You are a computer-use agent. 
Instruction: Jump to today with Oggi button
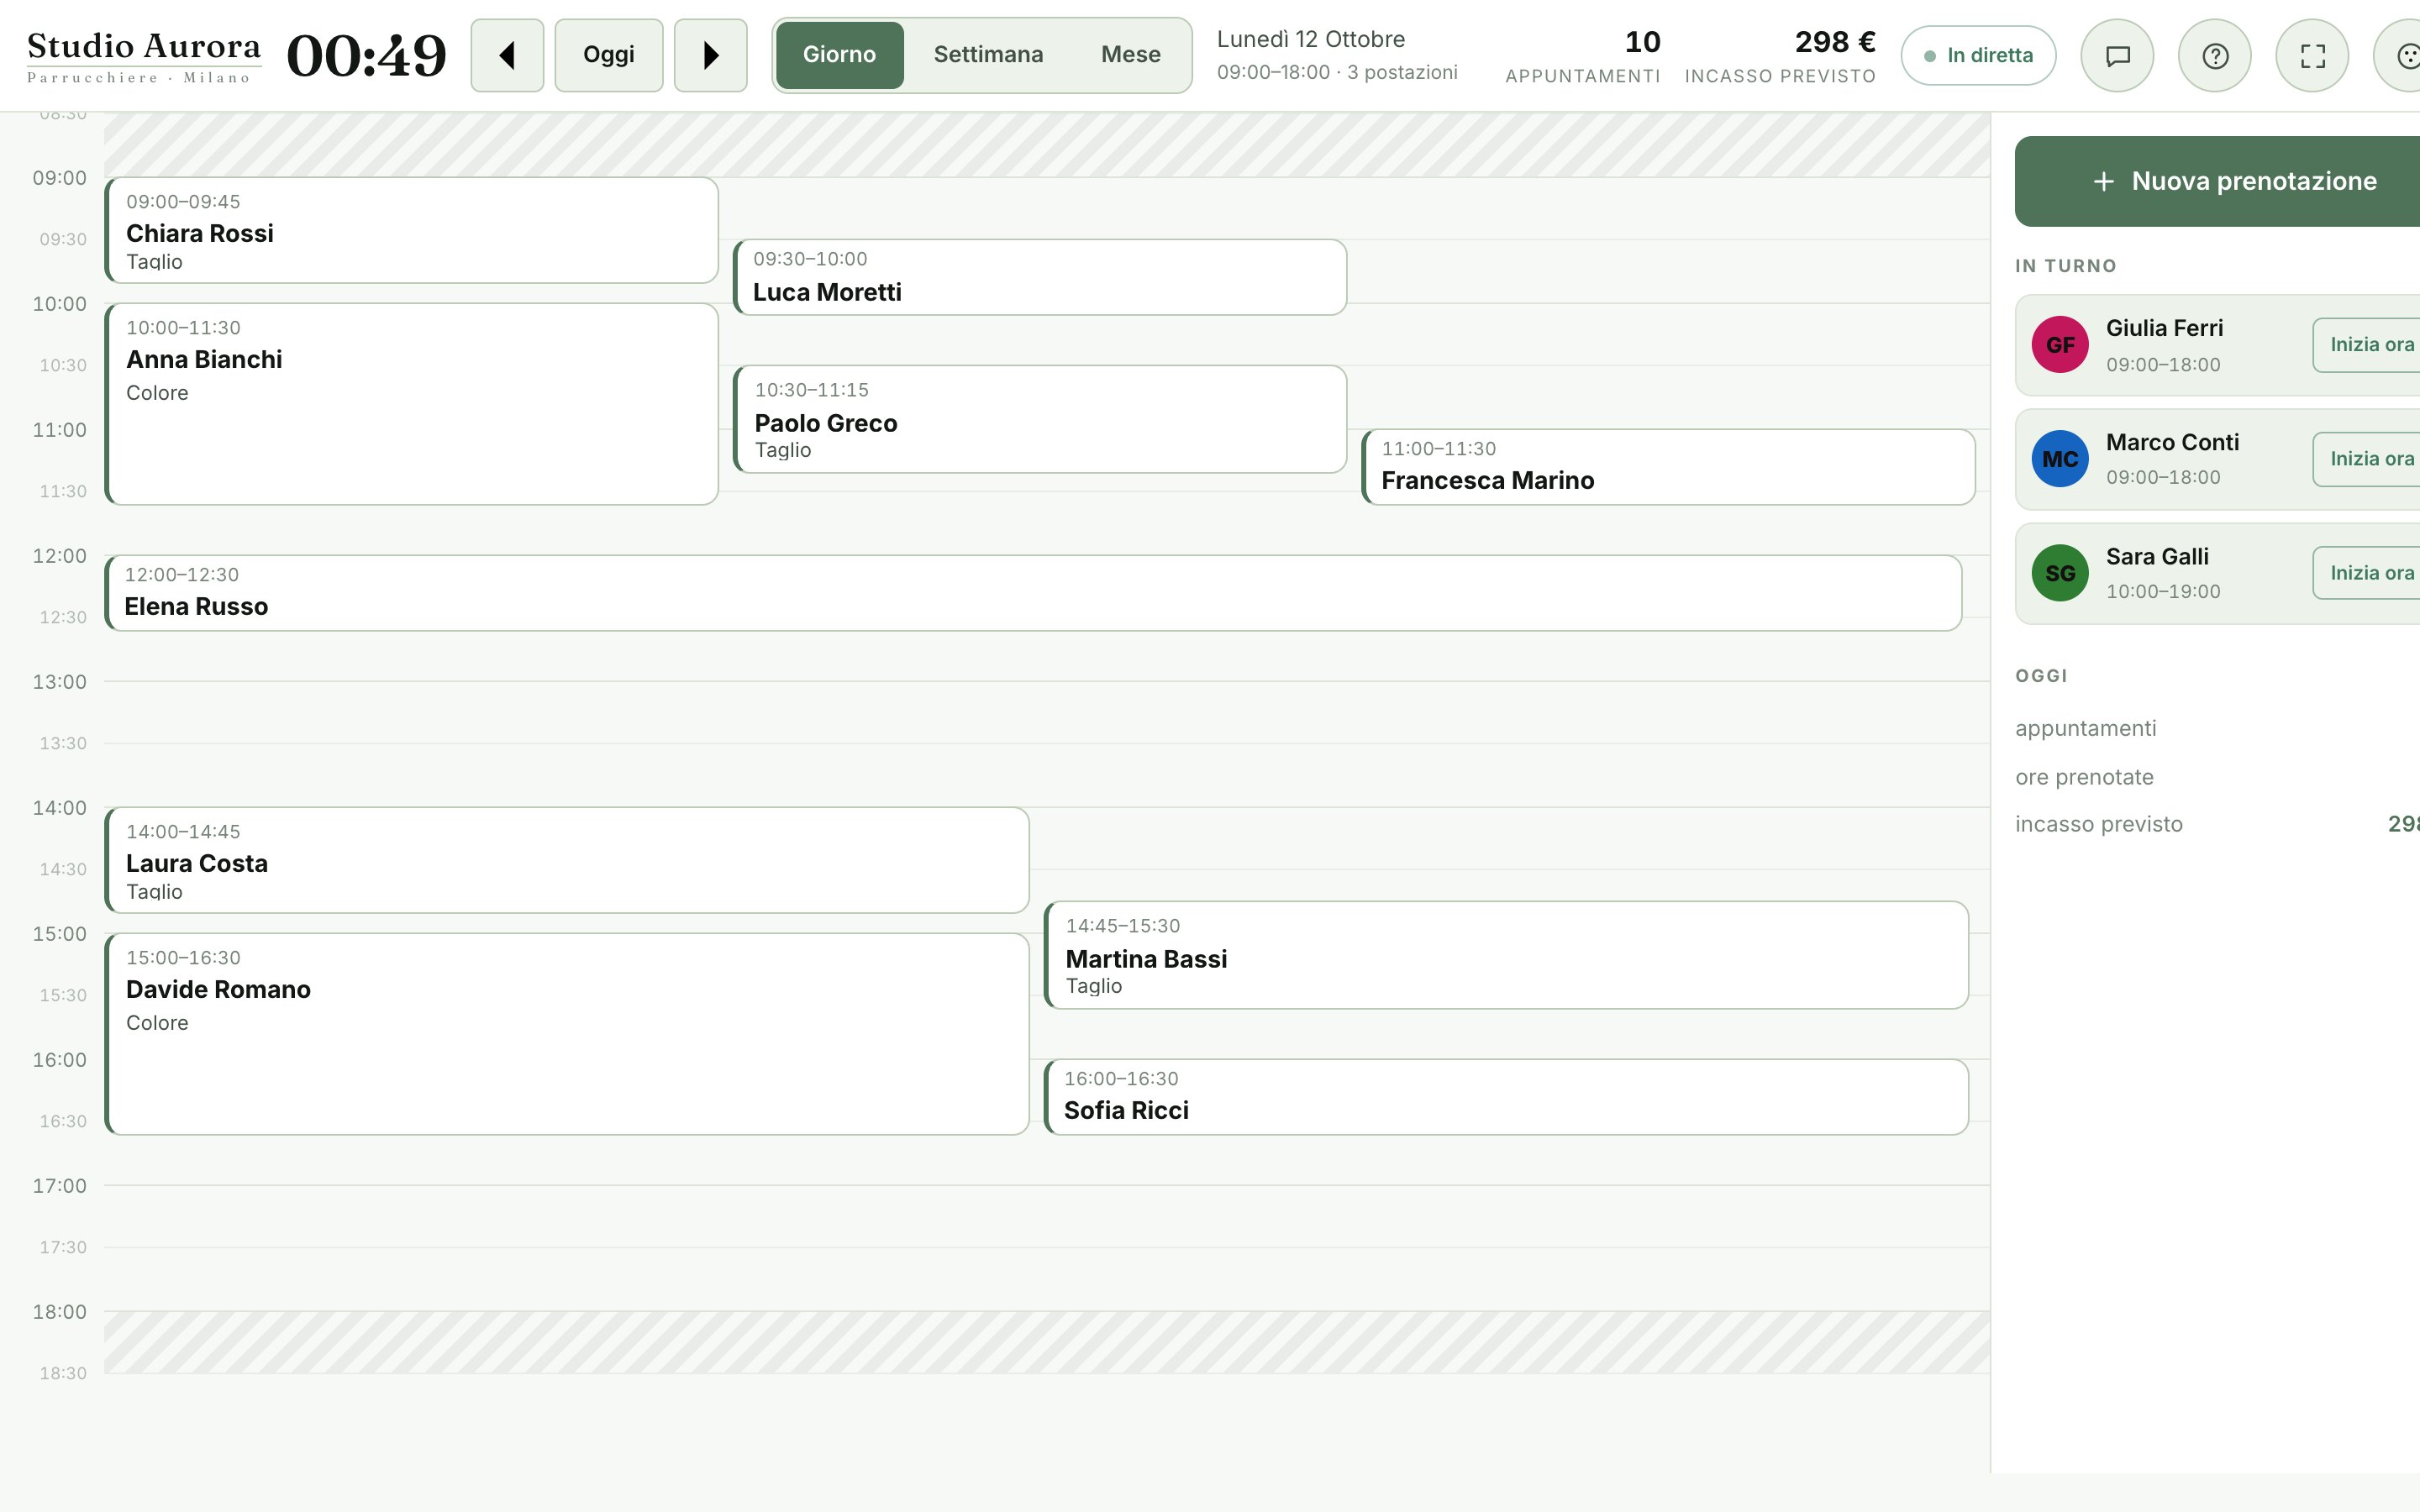[609, 55]
